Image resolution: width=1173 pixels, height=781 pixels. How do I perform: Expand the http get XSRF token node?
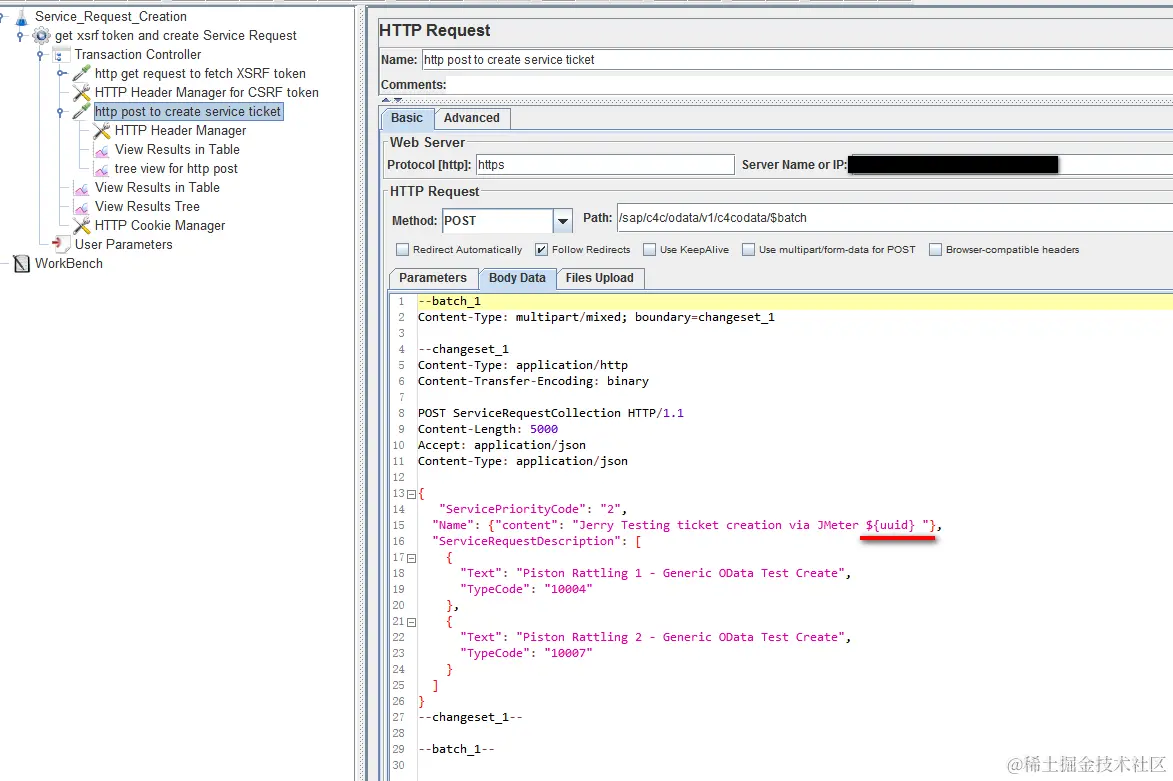pyautogui.click(x=61, y=73)
